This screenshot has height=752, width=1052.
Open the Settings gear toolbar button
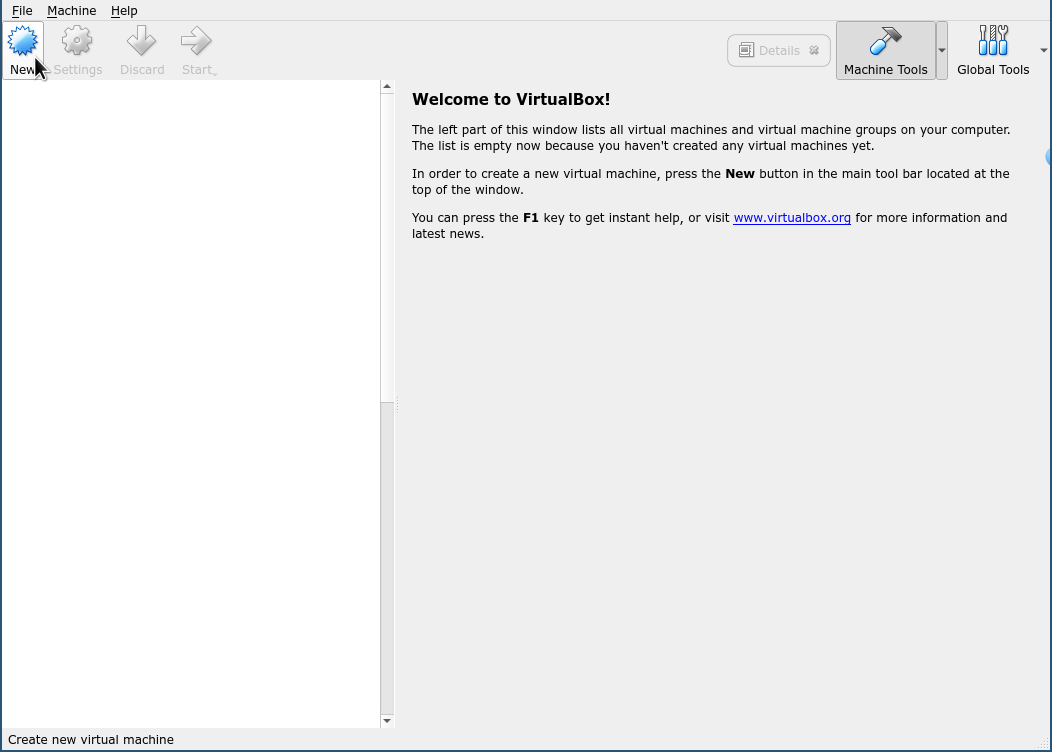pos(77,50)
